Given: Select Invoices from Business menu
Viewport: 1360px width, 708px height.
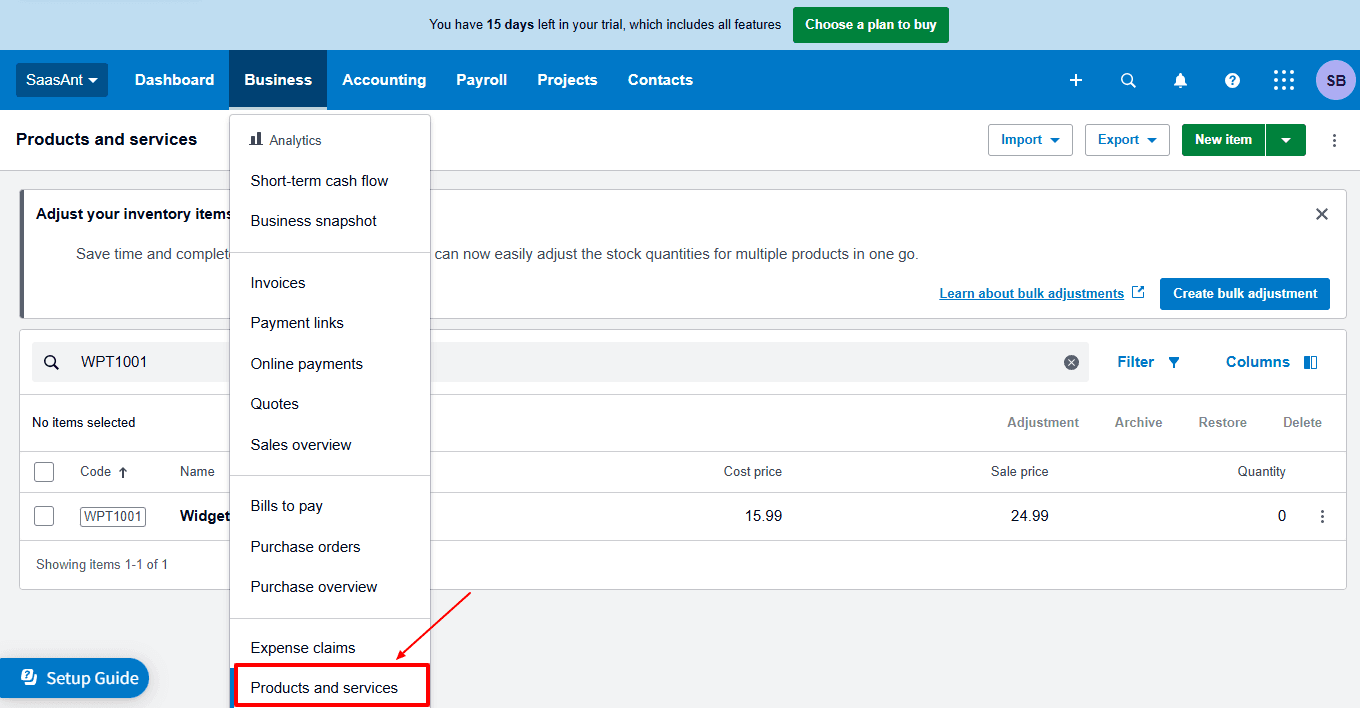Looking at the screenshot, I should point(278,283).
